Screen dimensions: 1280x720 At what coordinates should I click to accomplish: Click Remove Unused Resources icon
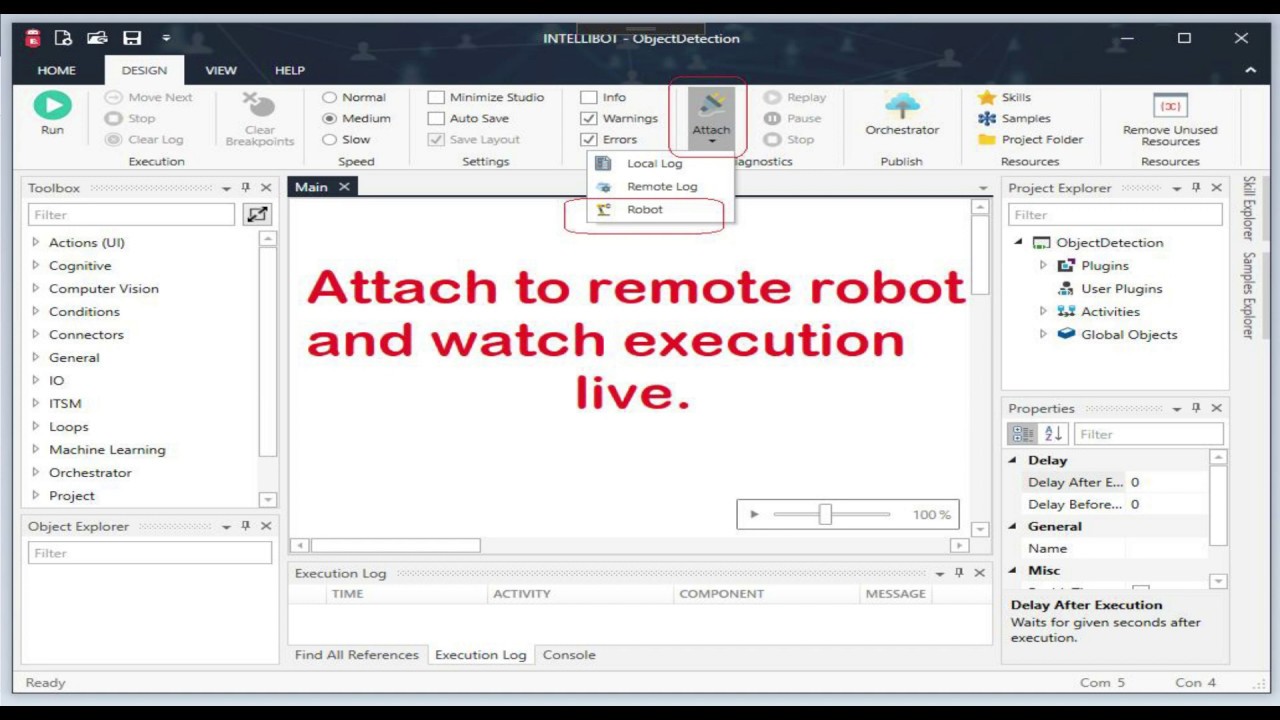click(1170, 105)
